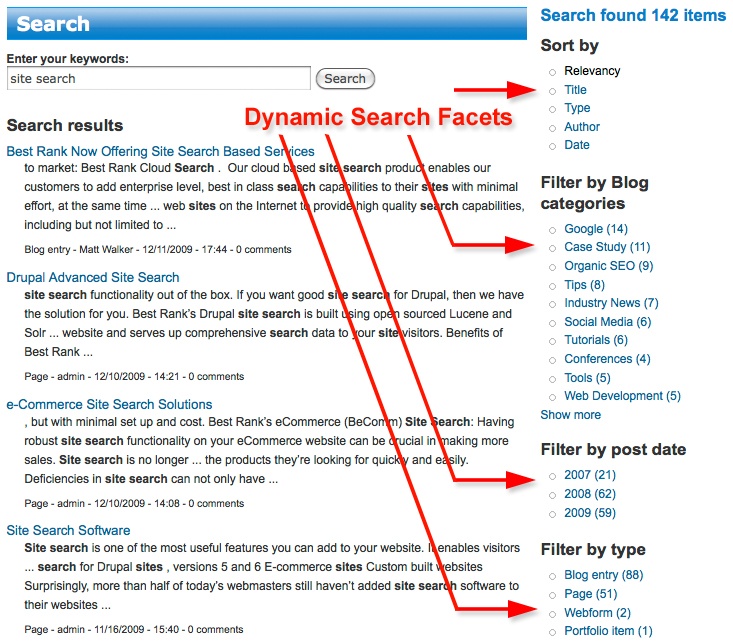Select the Case Study (11) radio button
Viewport: 733px width, 642px height.
tap(553, 248)
